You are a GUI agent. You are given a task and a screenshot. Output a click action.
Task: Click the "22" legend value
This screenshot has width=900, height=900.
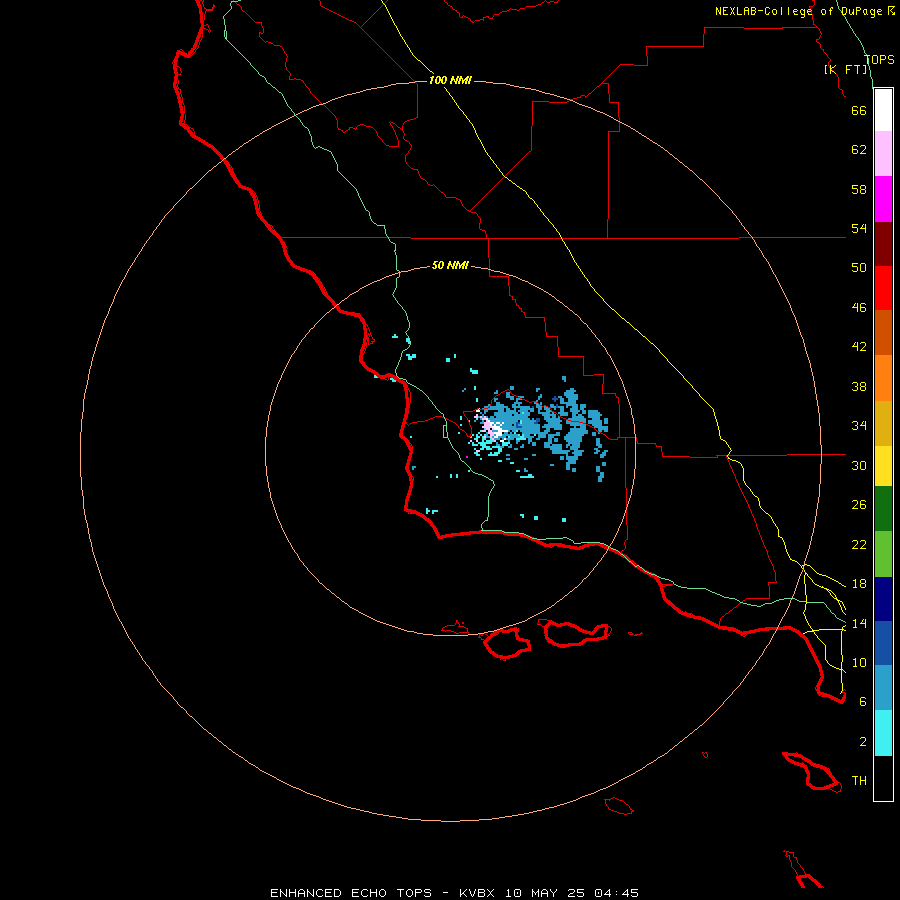tap(859, 544)
